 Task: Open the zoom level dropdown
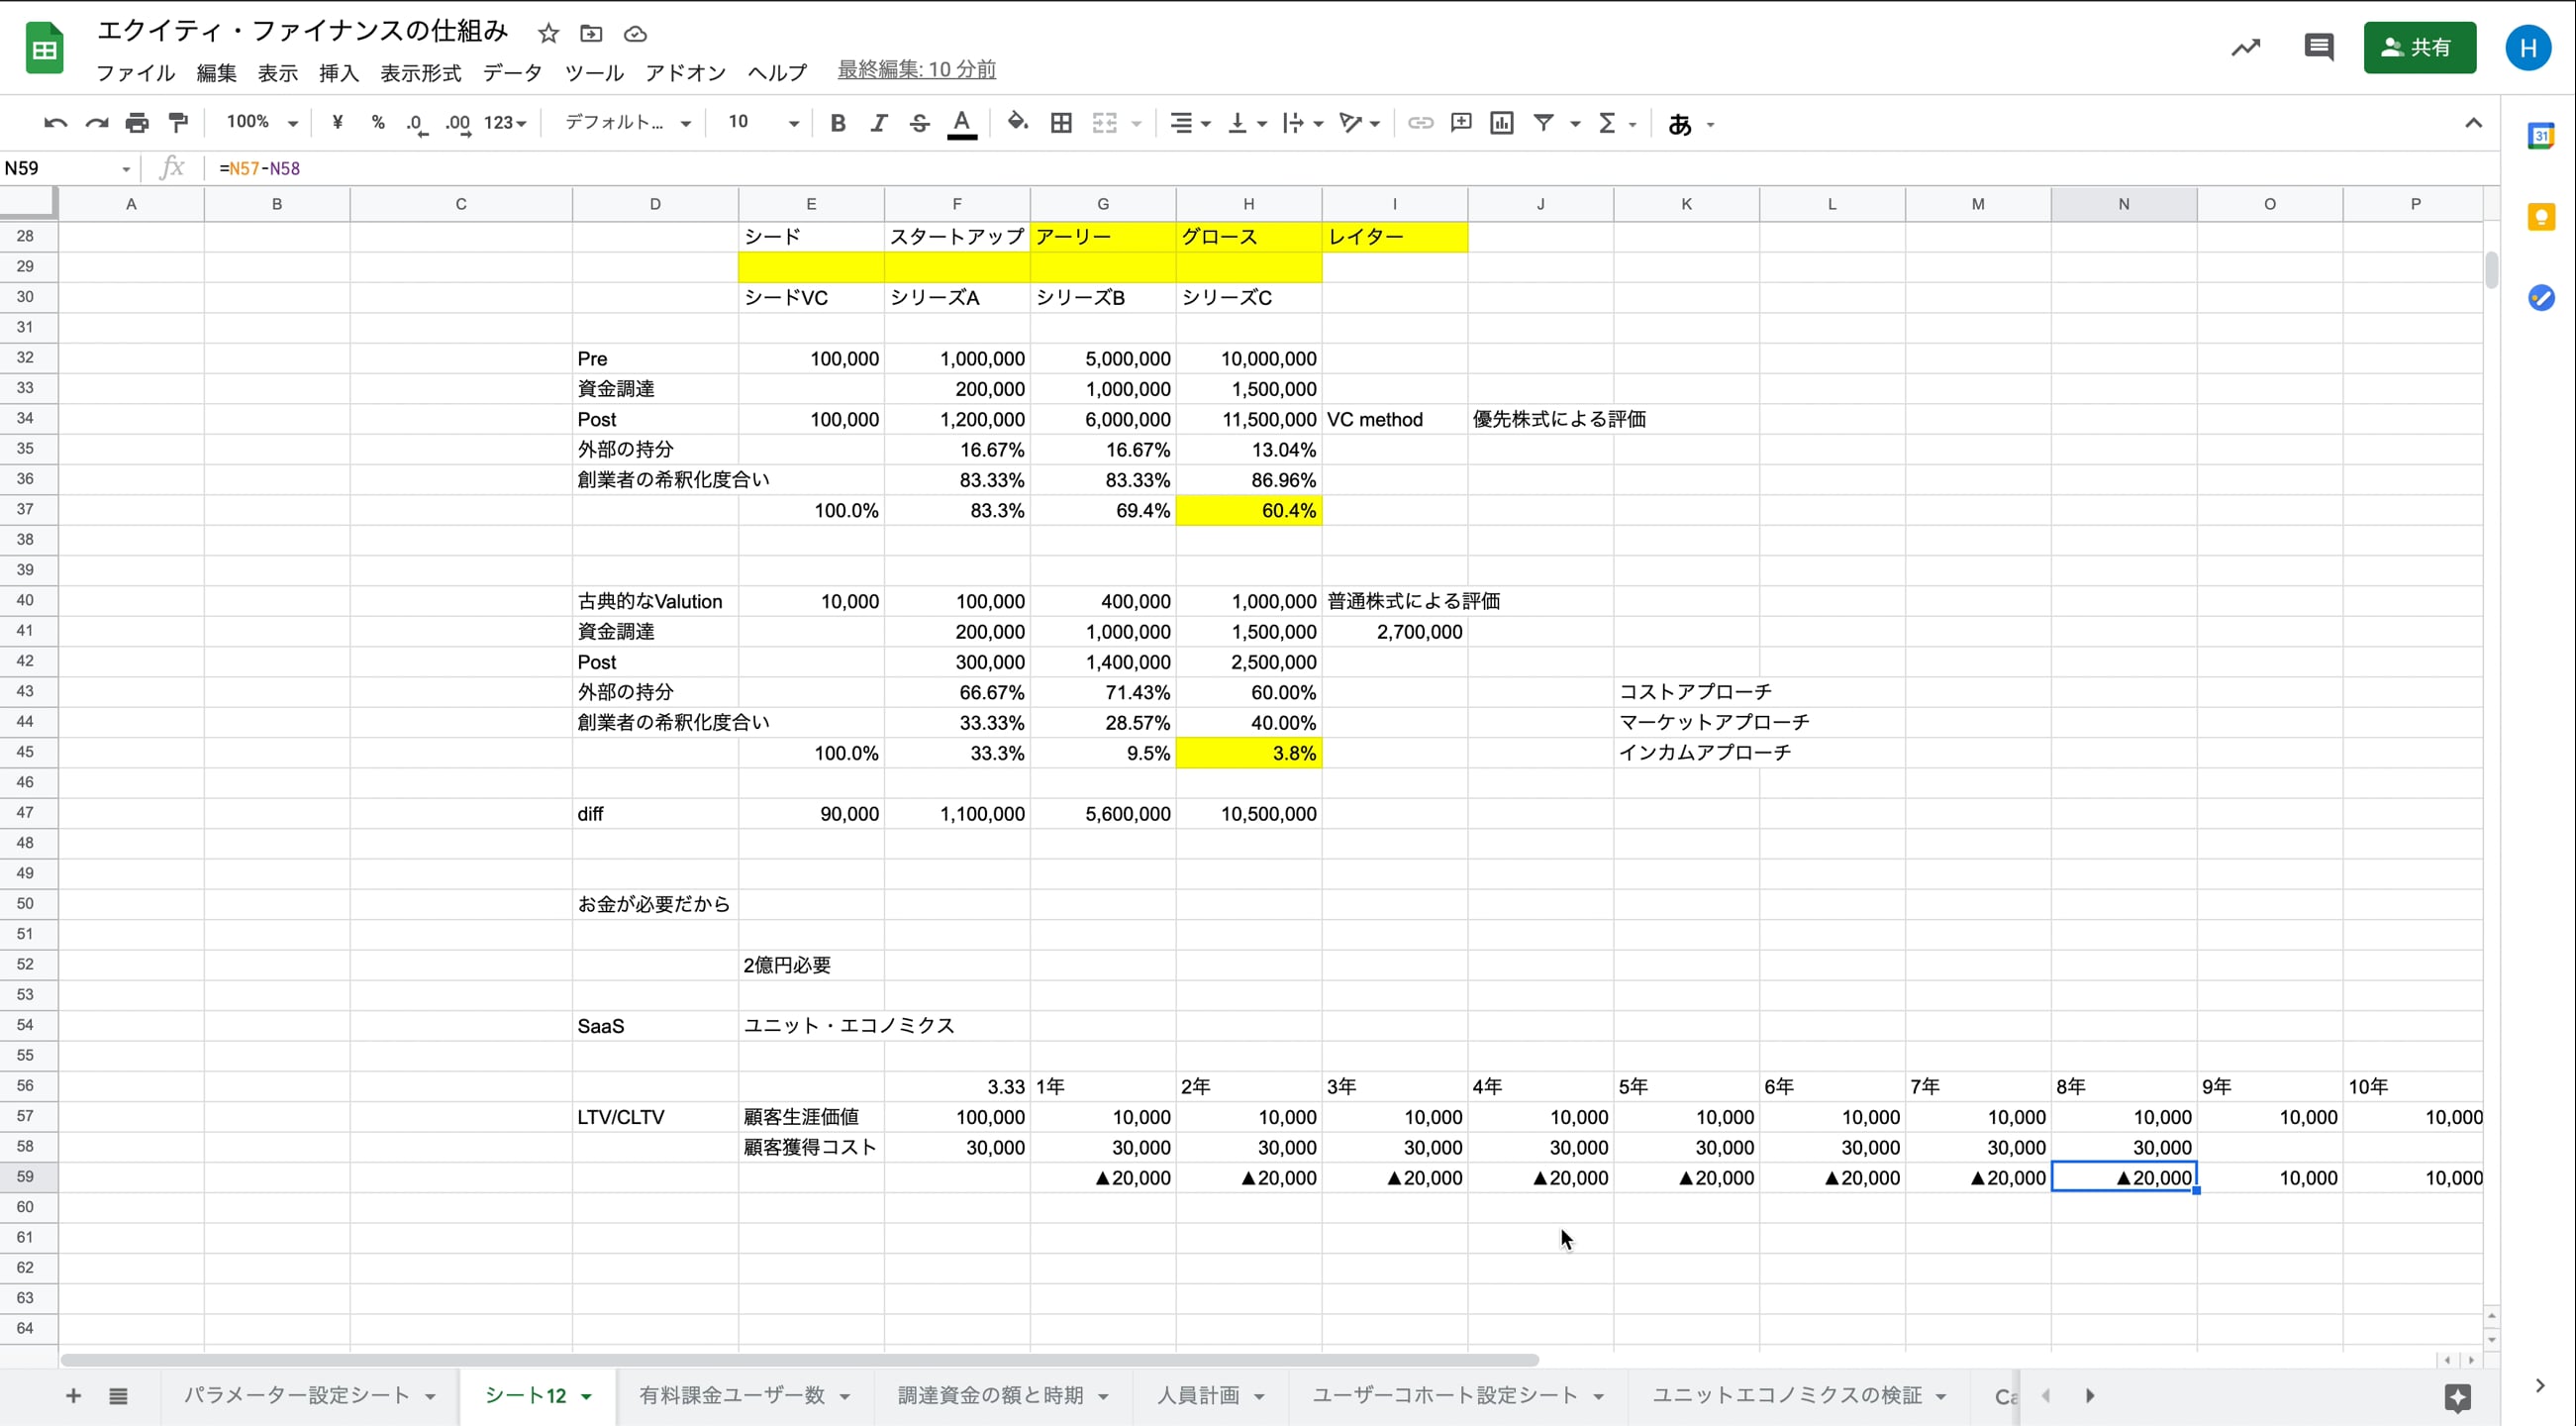(x=259, y=122)
